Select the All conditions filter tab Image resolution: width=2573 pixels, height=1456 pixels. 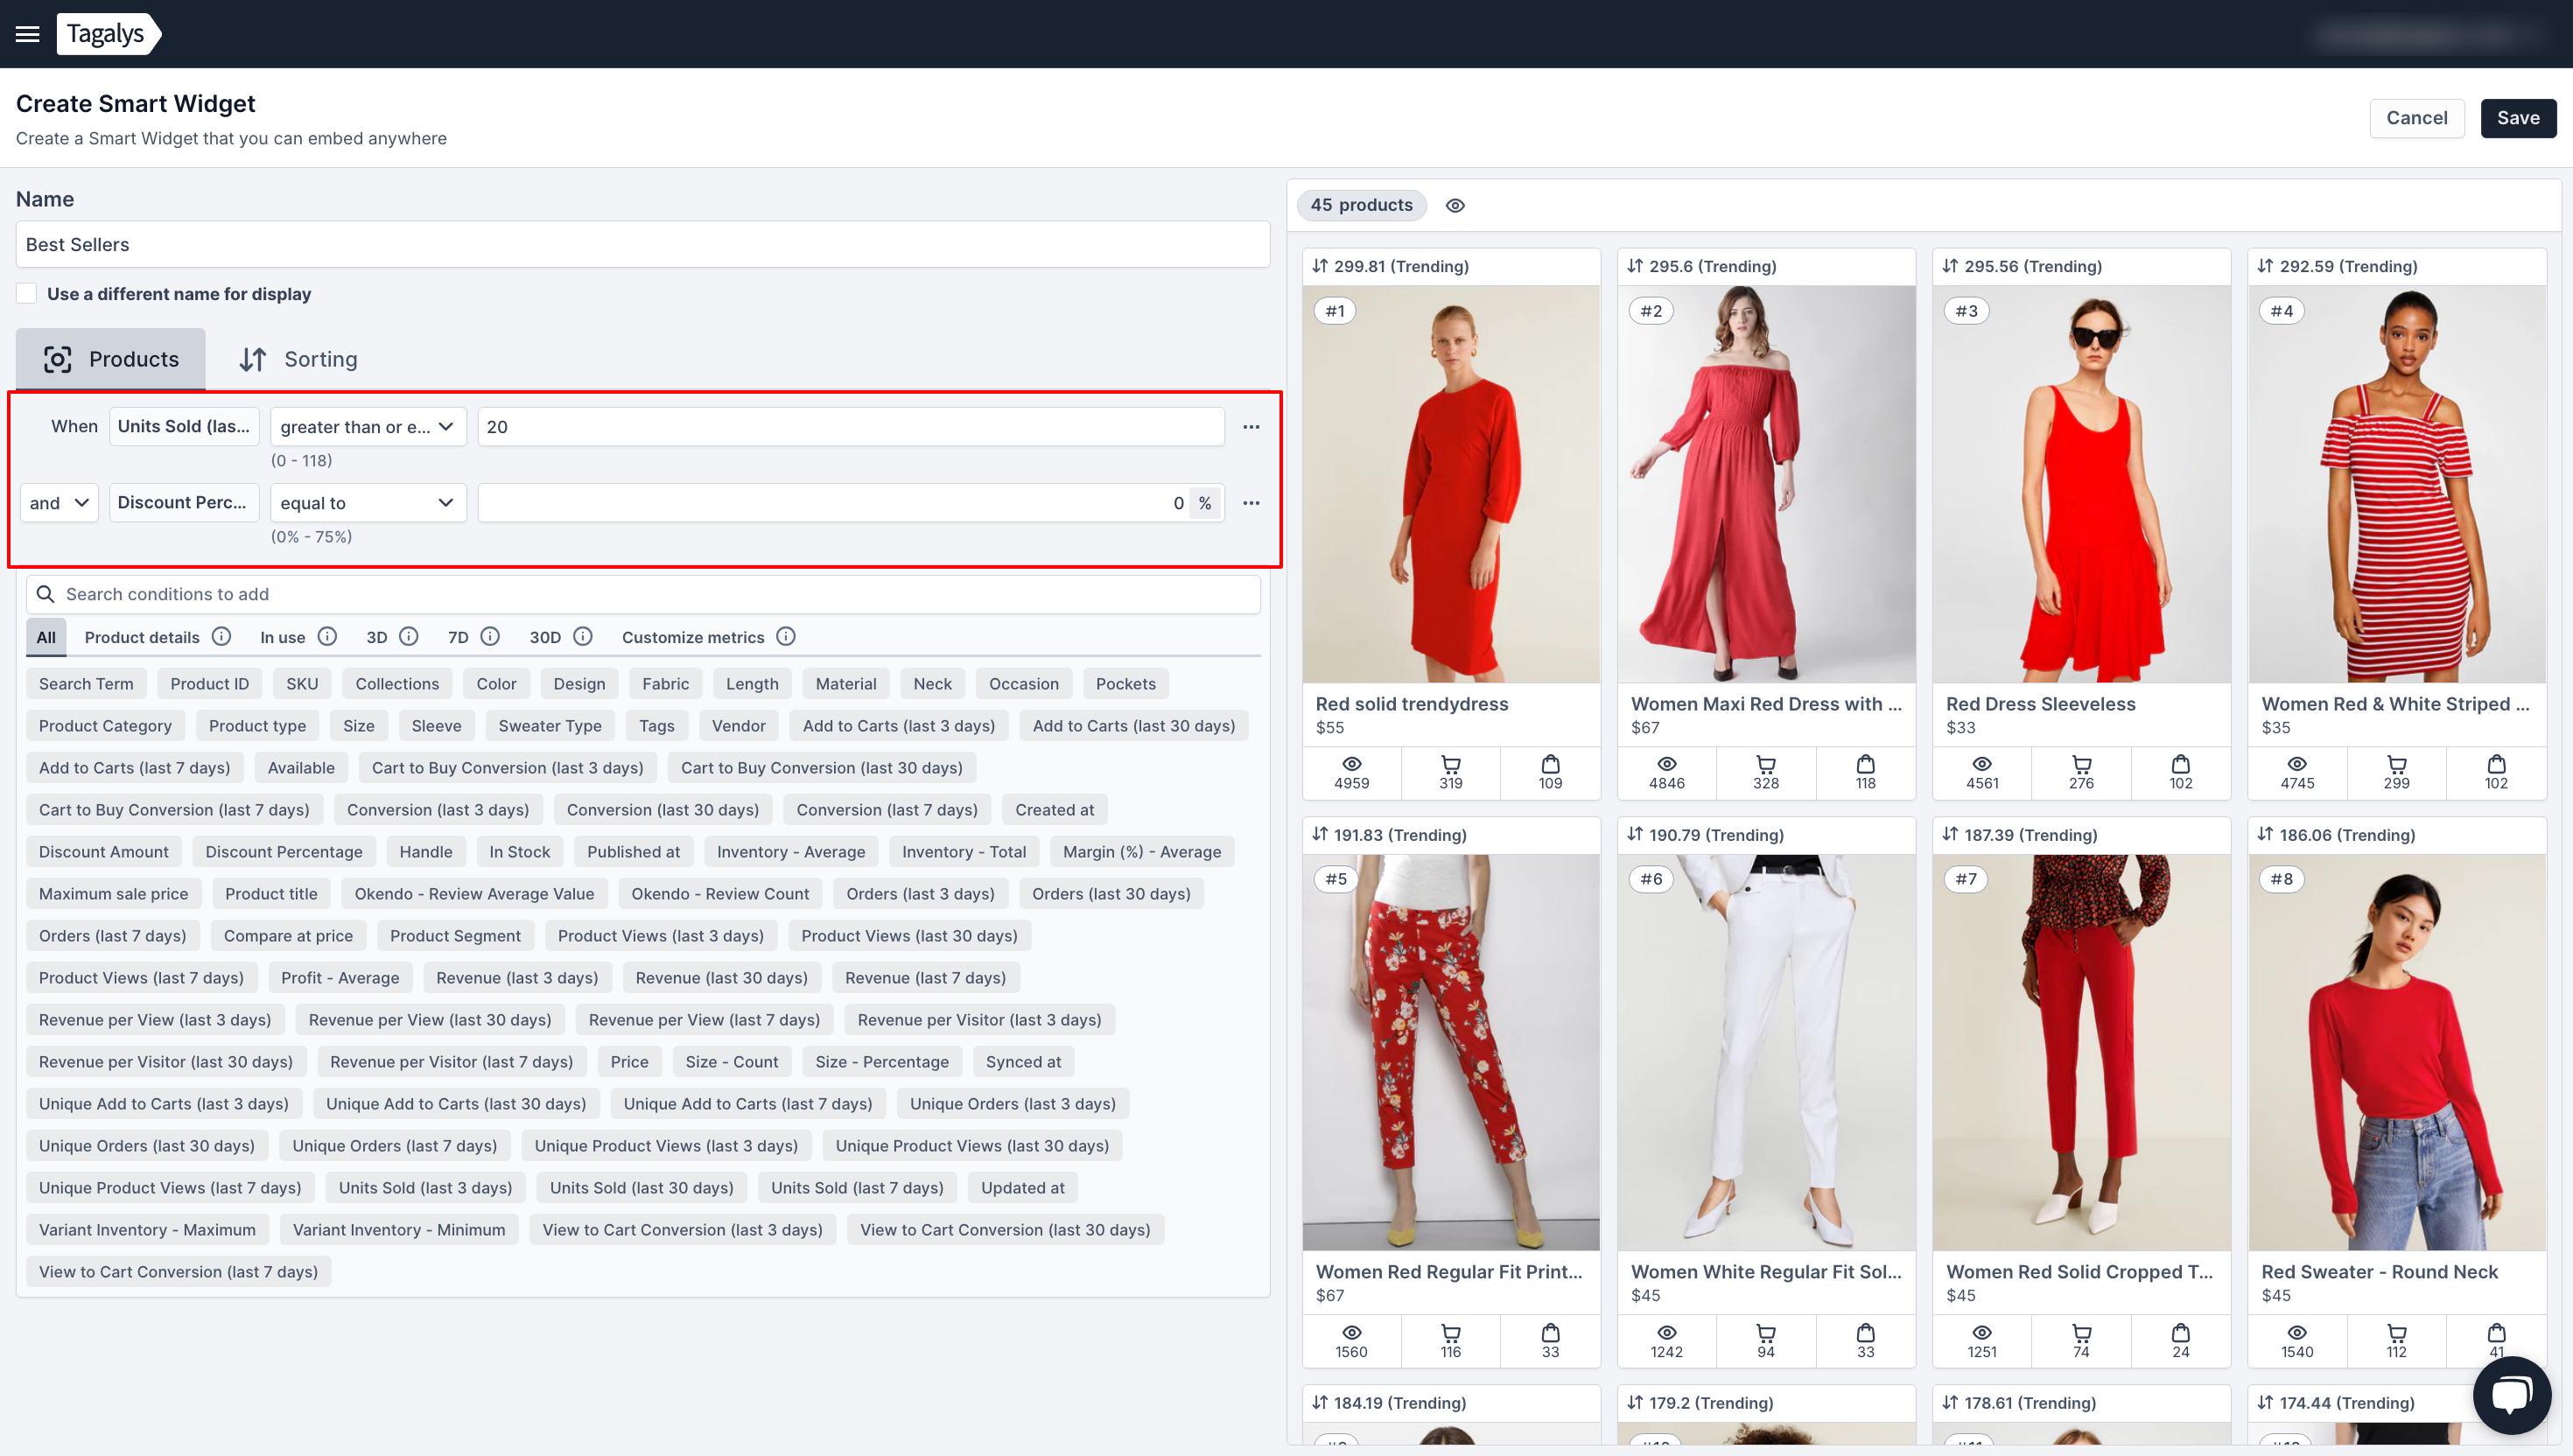pyautogui.click(x=46, y=637)
